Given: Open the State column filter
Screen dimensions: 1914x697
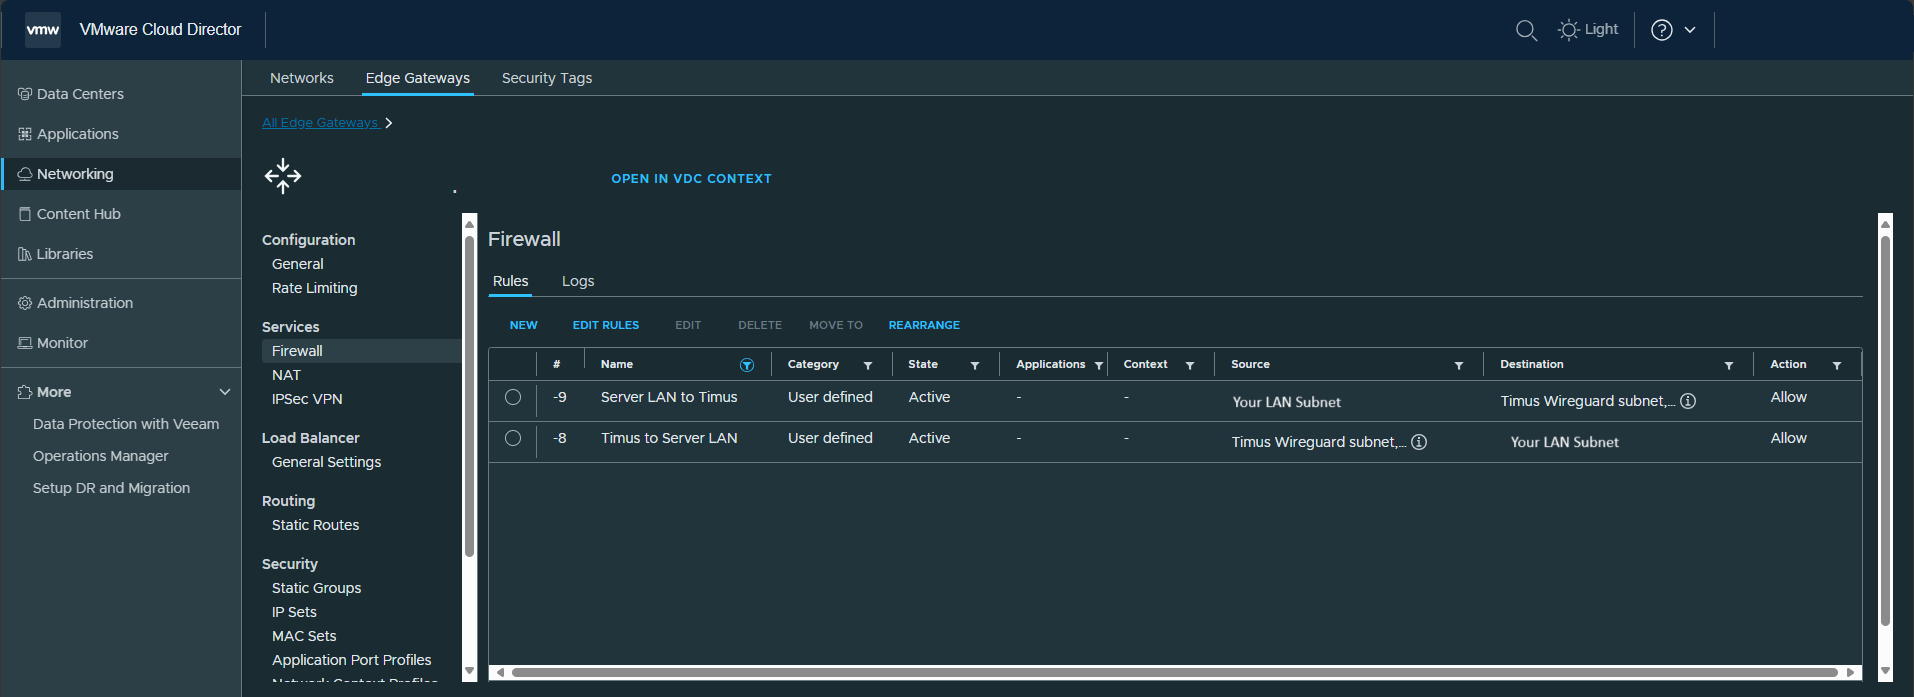Looking at the screenshot, I should [975, 365].
